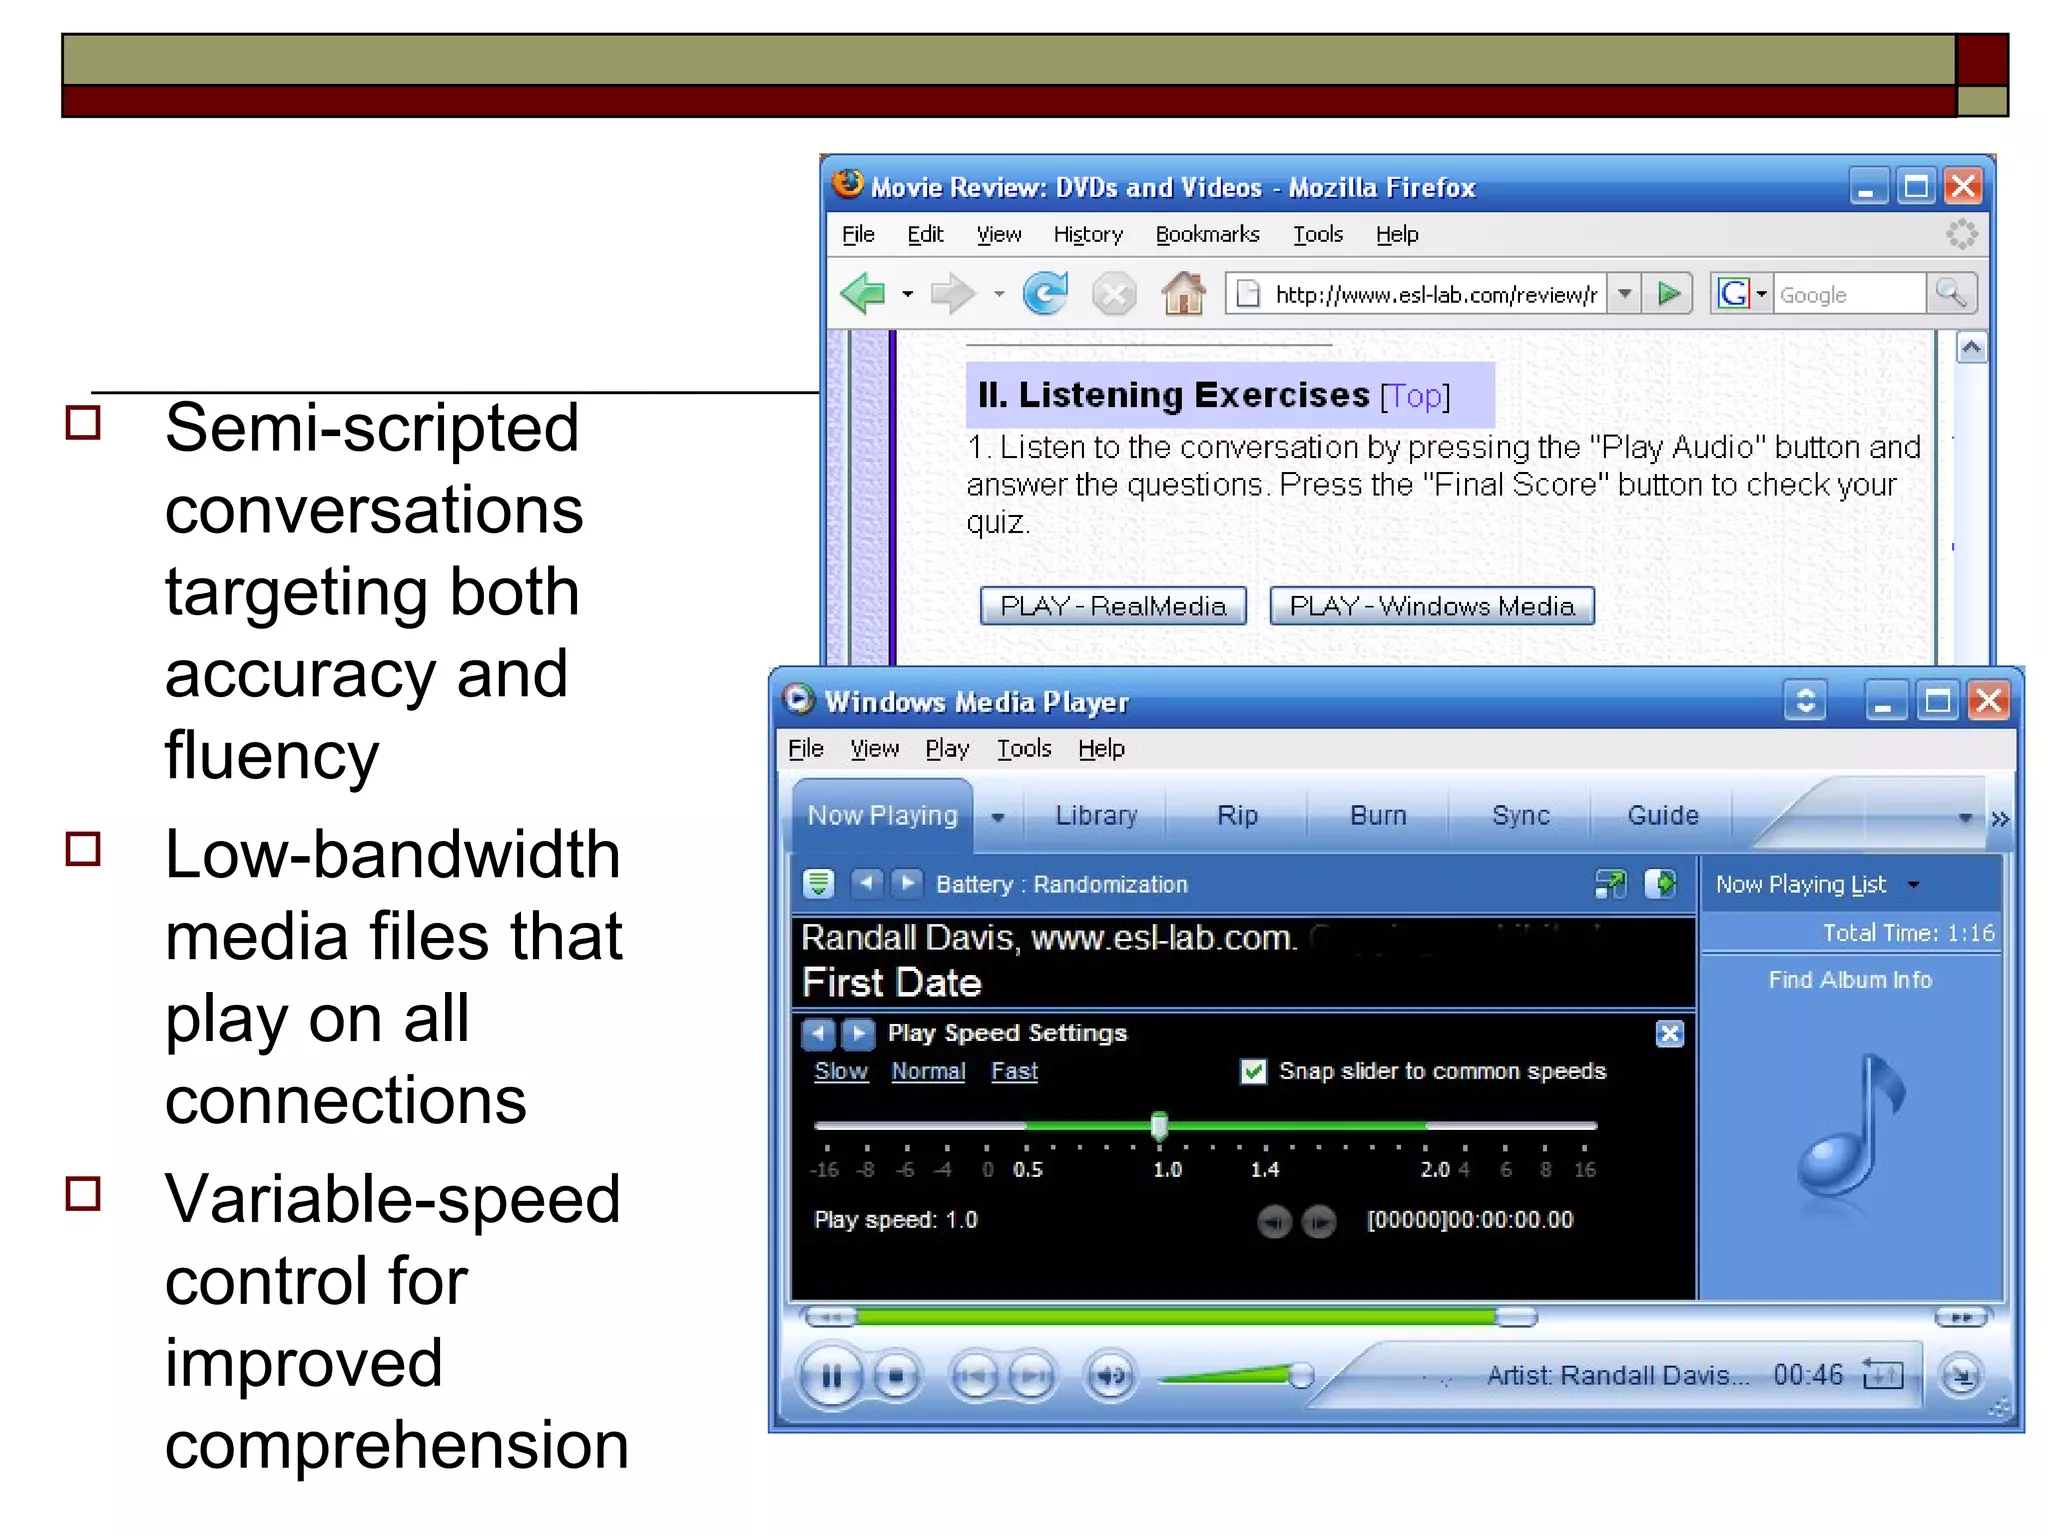The width and height of the screenshot is (2048, 1536).
Task: Open the Media Player Tools menu
Action: [x=1024, y=749]
